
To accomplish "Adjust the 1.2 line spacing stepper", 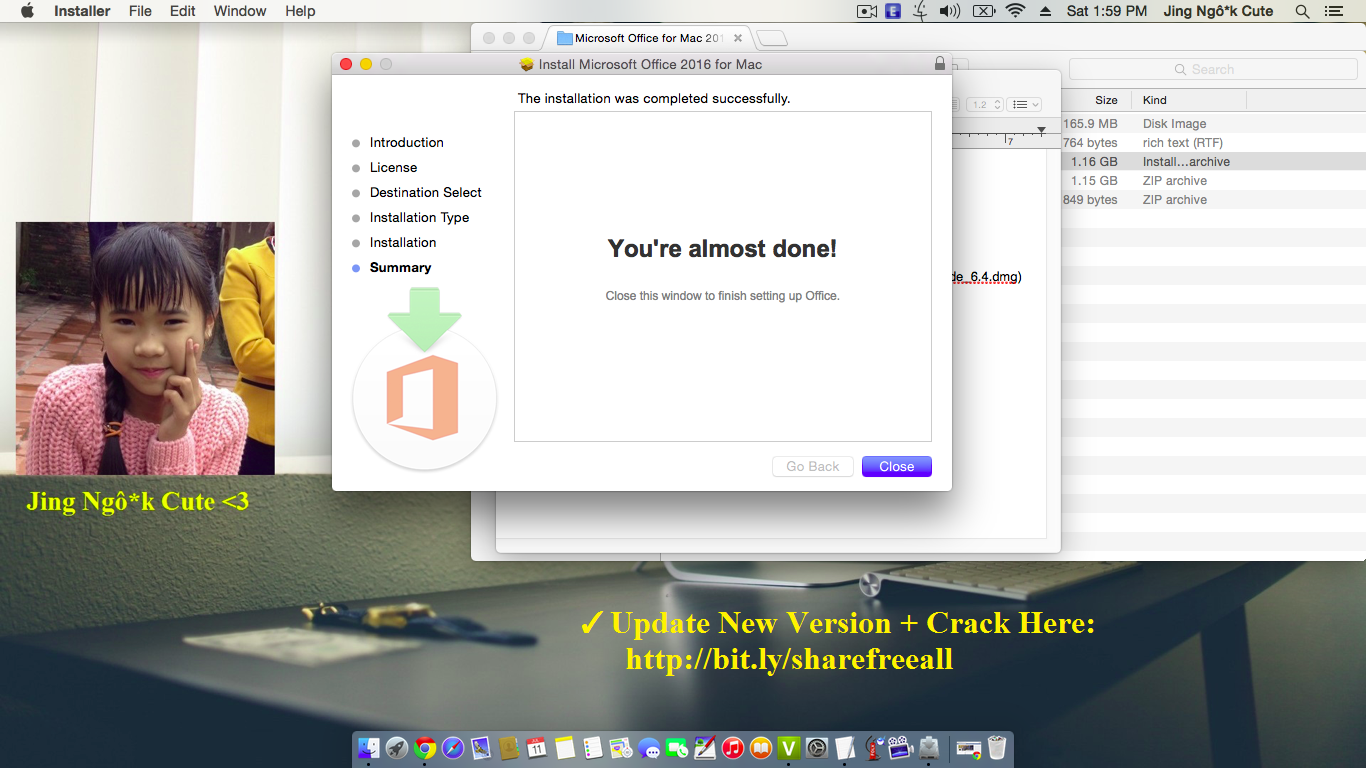I will (x=997, y=104).
